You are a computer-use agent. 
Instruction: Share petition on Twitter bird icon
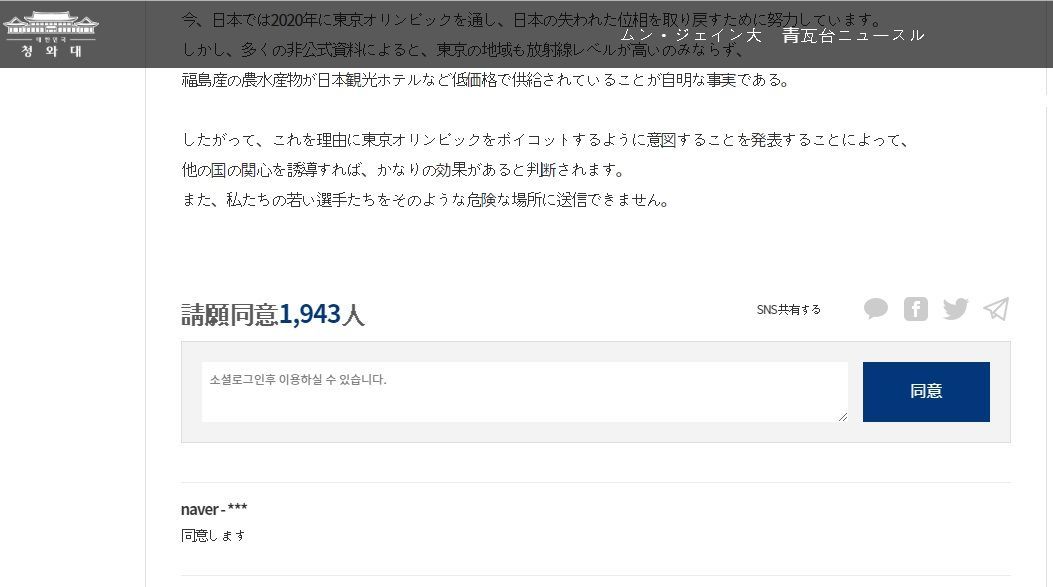(x=956, y=309)
